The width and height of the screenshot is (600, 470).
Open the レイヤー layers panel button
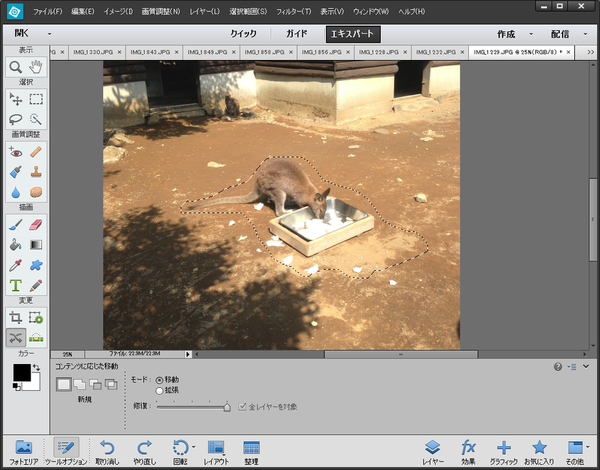point(433,451)
